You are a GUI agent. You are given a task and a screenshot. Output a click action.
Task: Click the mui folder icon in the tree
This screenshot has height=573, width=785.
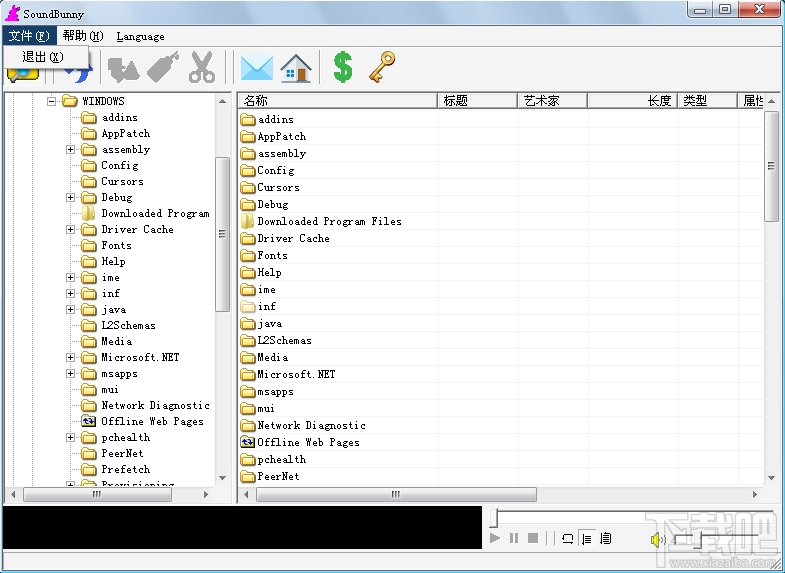coord(89,389)
